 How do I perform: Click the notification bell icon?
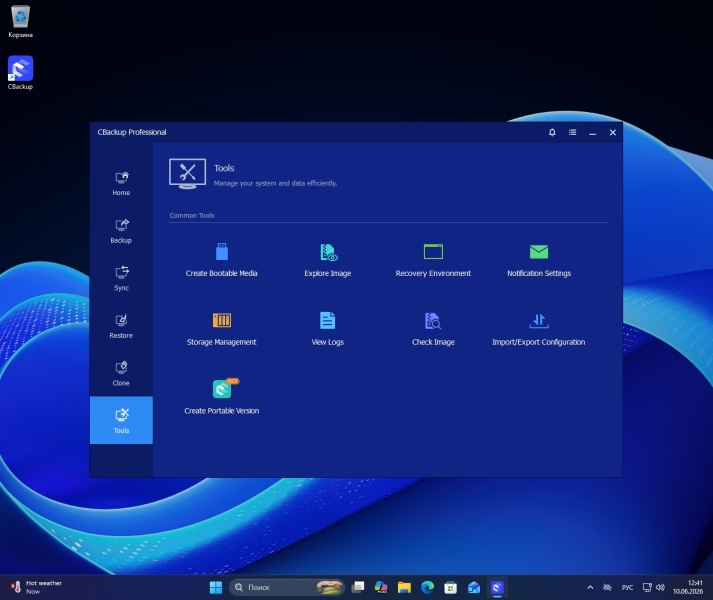[552, 132]
